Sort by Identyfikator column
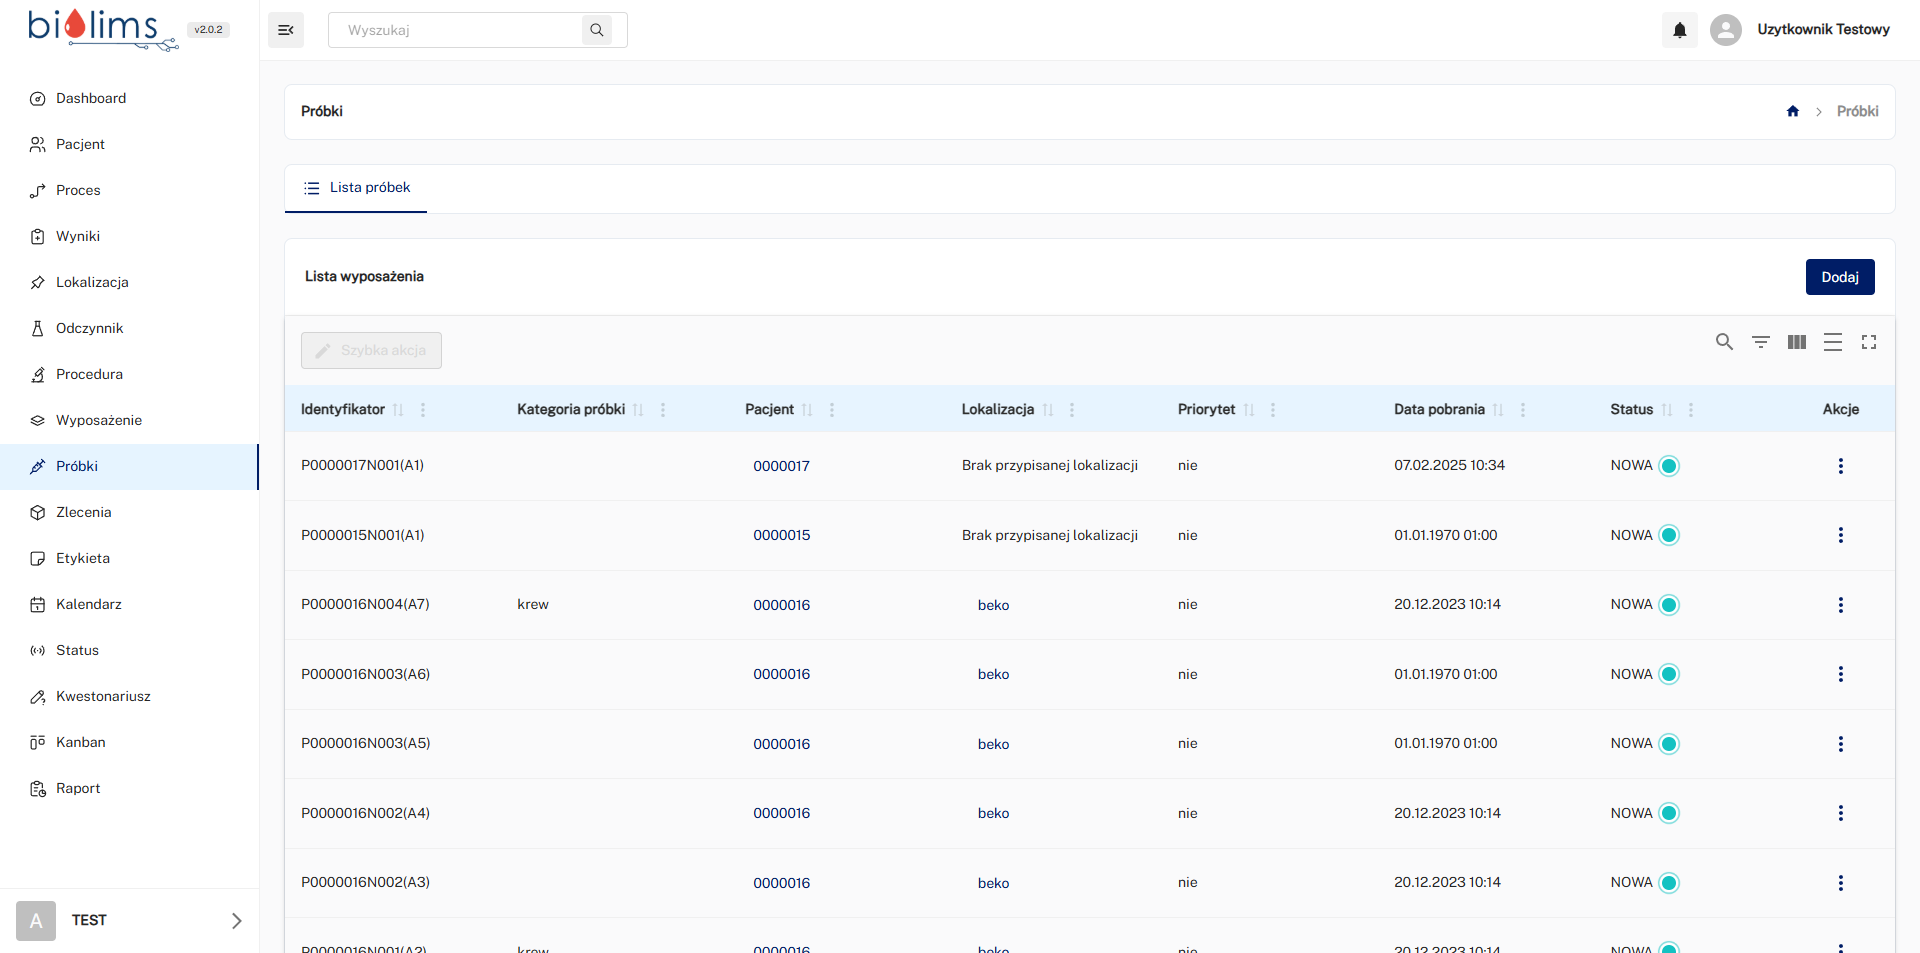Screen dimensions: 1920x953 coord(398,410)
